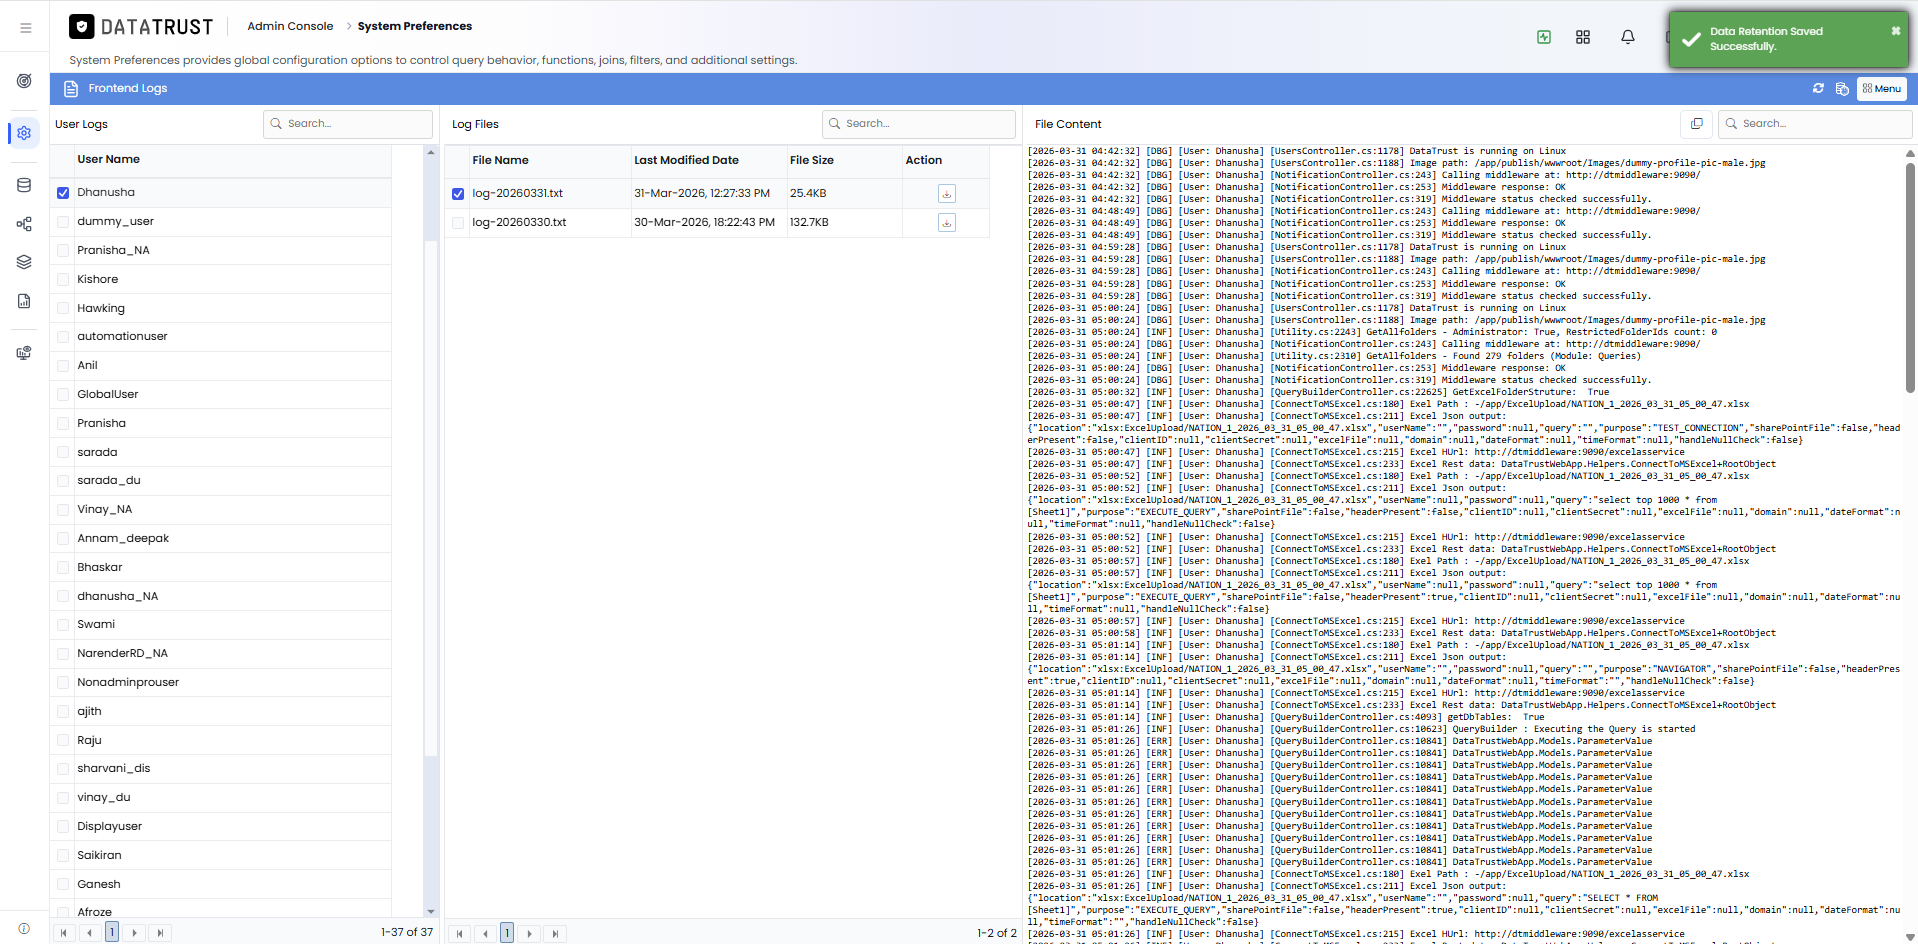Open the monitoring dashboard sidebar icon
This screenshot has height=944, width=1918.
click(24, 353)
